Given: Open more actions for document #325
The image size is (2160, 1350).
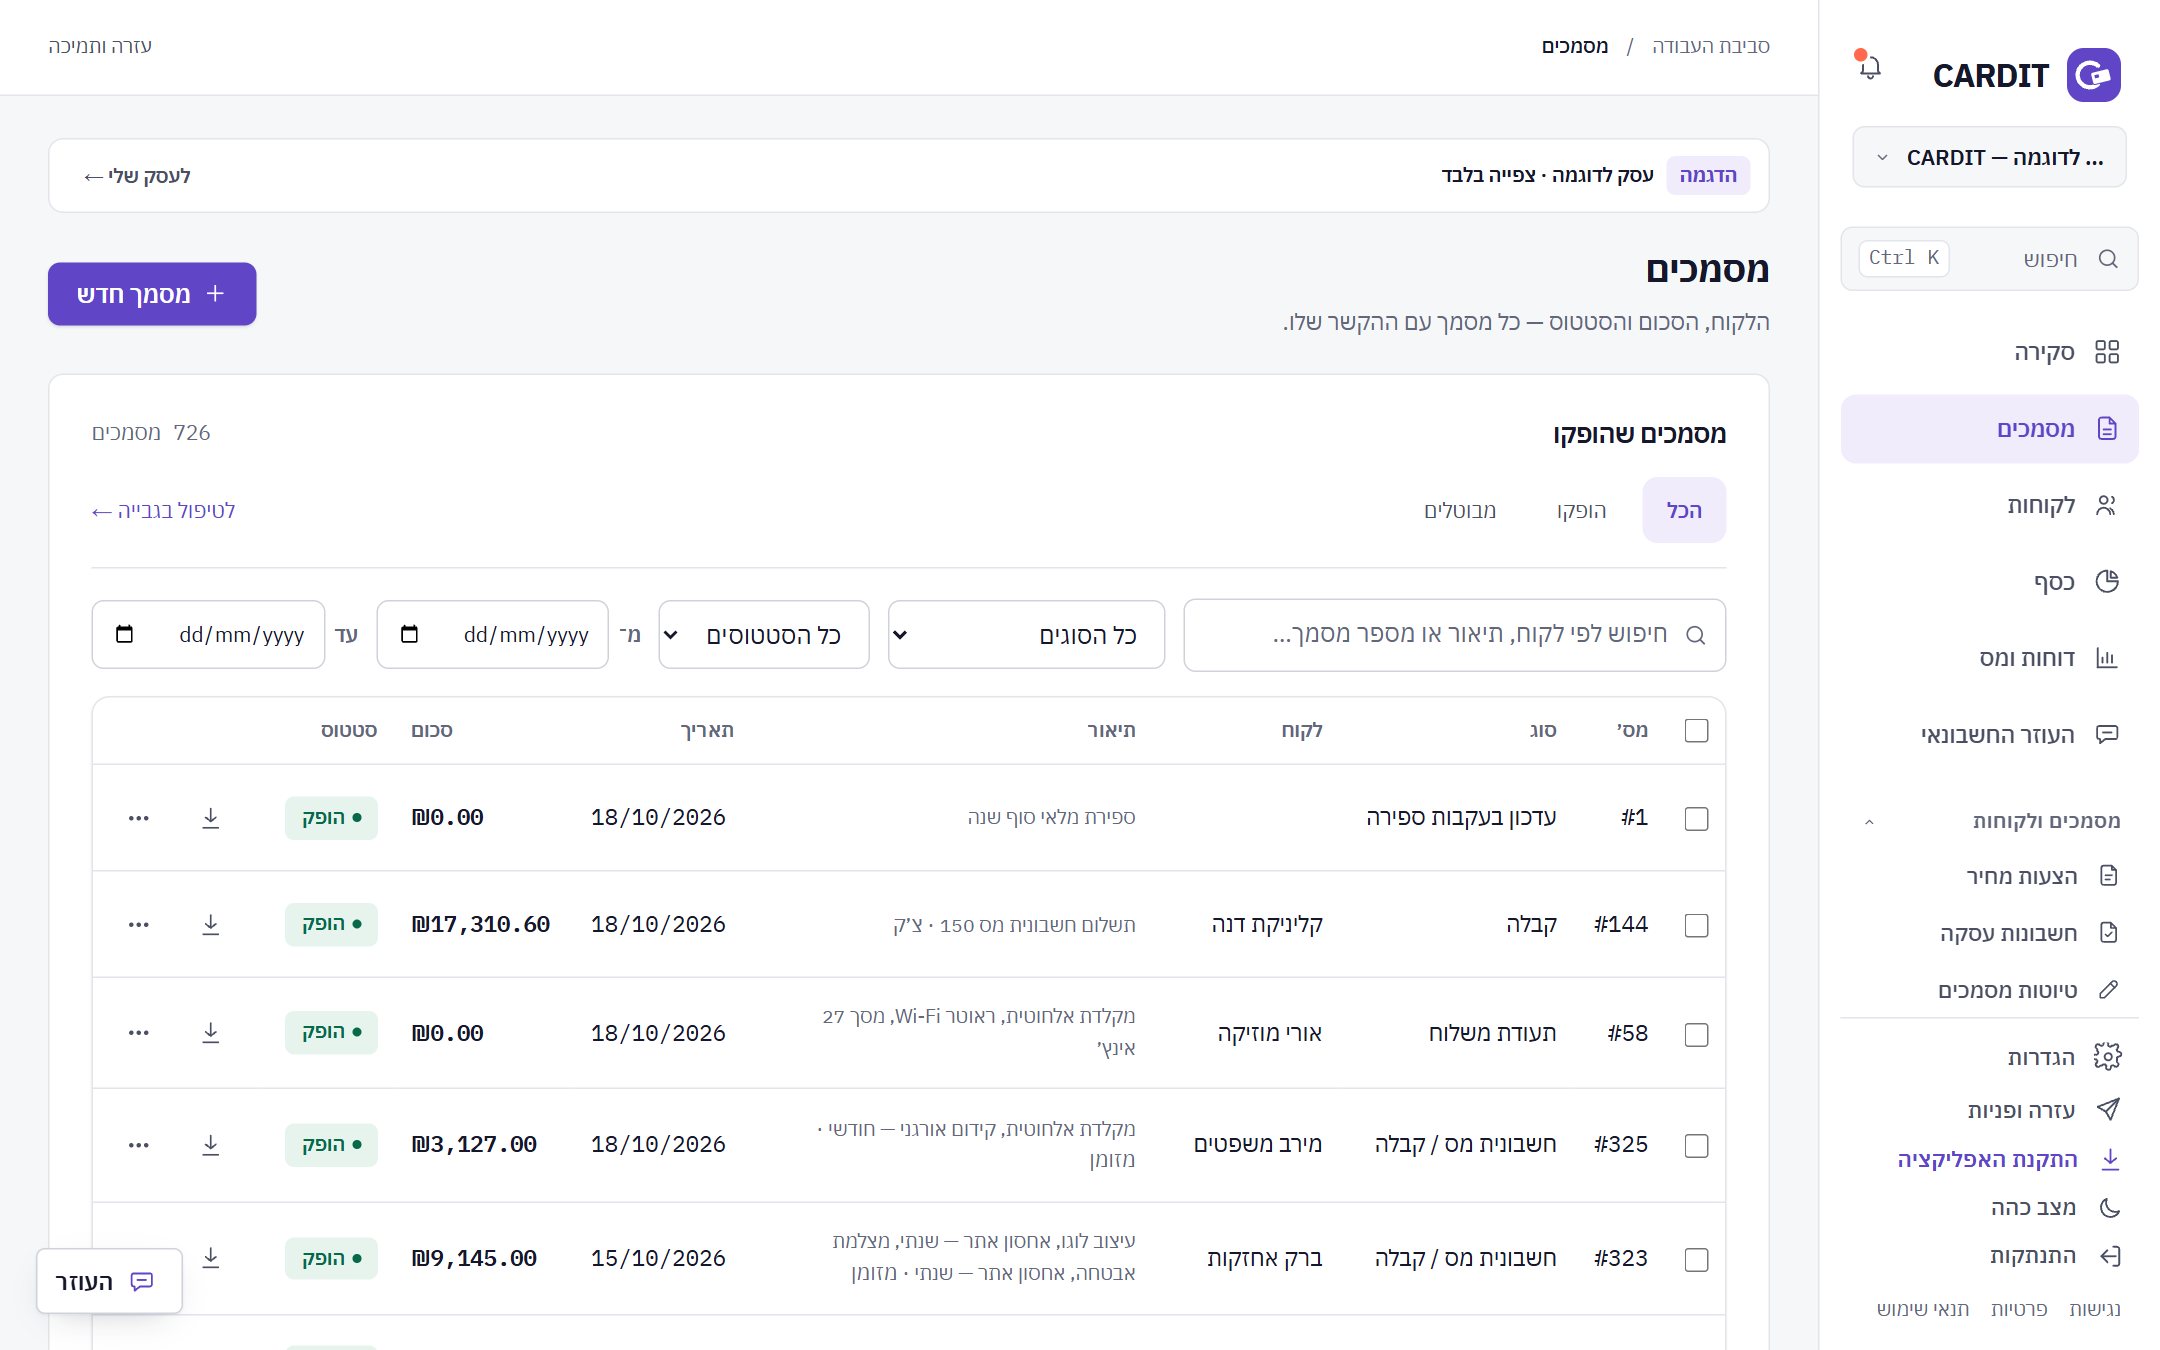Looking at the screenshot, I should click(139, 1145).
